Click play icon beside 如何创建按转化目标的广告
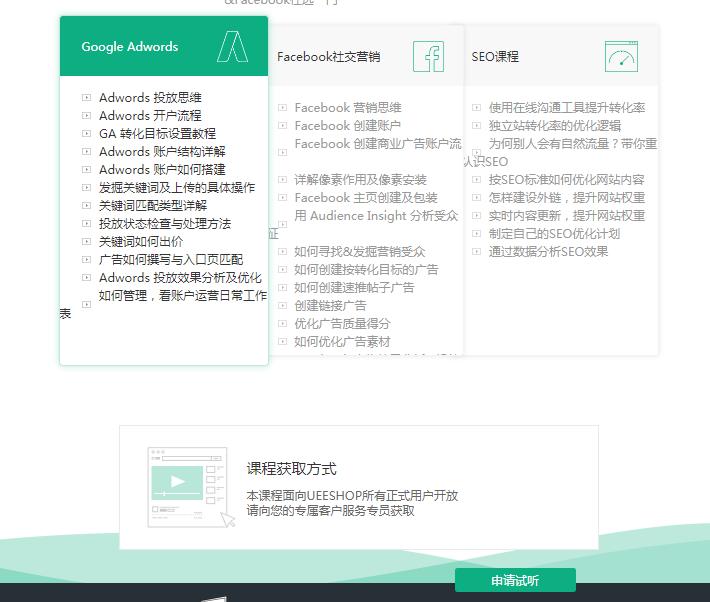The image size is (710, 602). click(283, 270)
